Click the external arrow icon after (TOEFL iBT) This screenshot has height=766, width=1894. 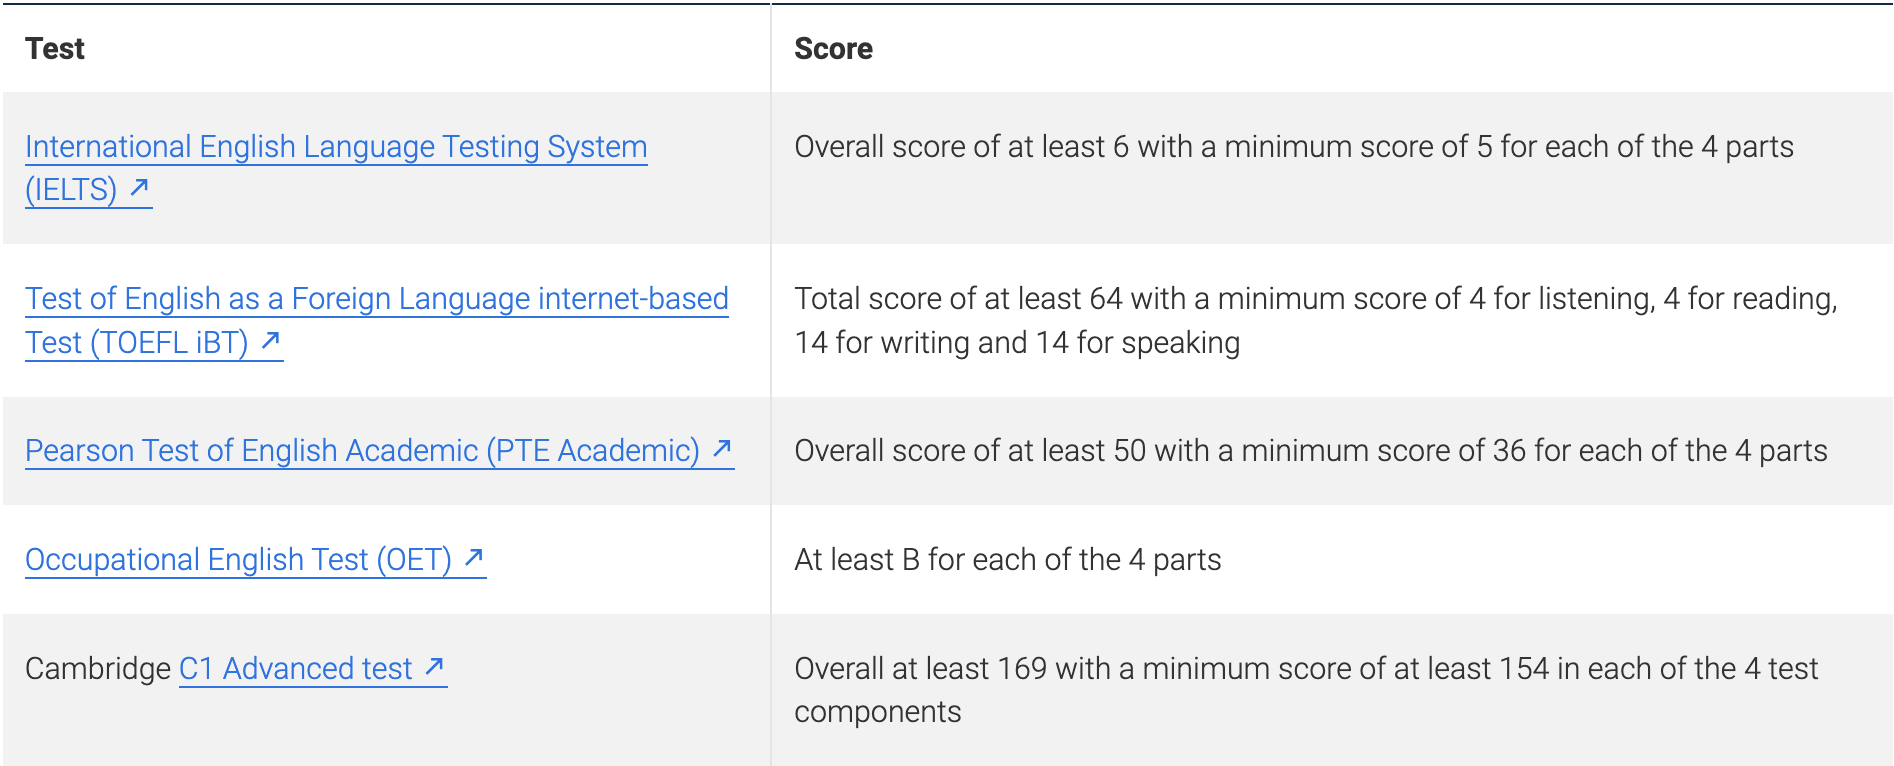(270, 341)
